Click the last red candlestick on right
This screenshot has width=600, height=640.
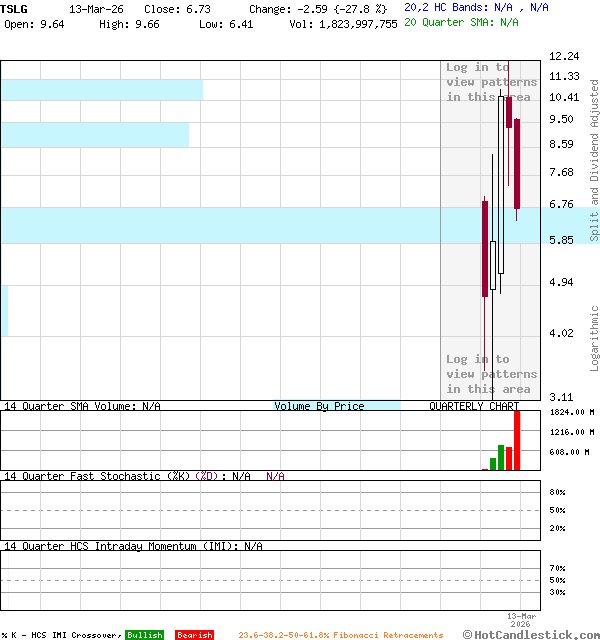pyautogui.click(x=517, y=165)
